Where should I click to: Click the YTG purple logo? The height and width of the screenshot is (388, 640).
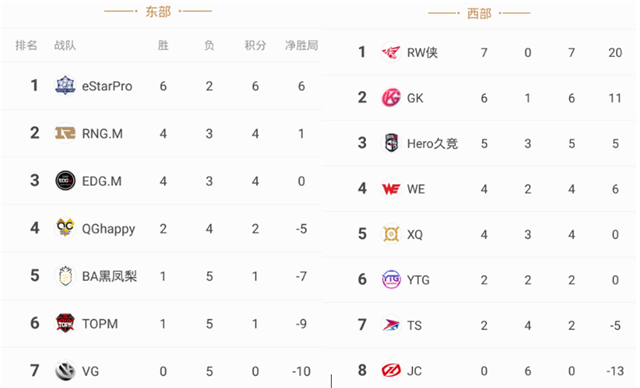tap(391, 280)
